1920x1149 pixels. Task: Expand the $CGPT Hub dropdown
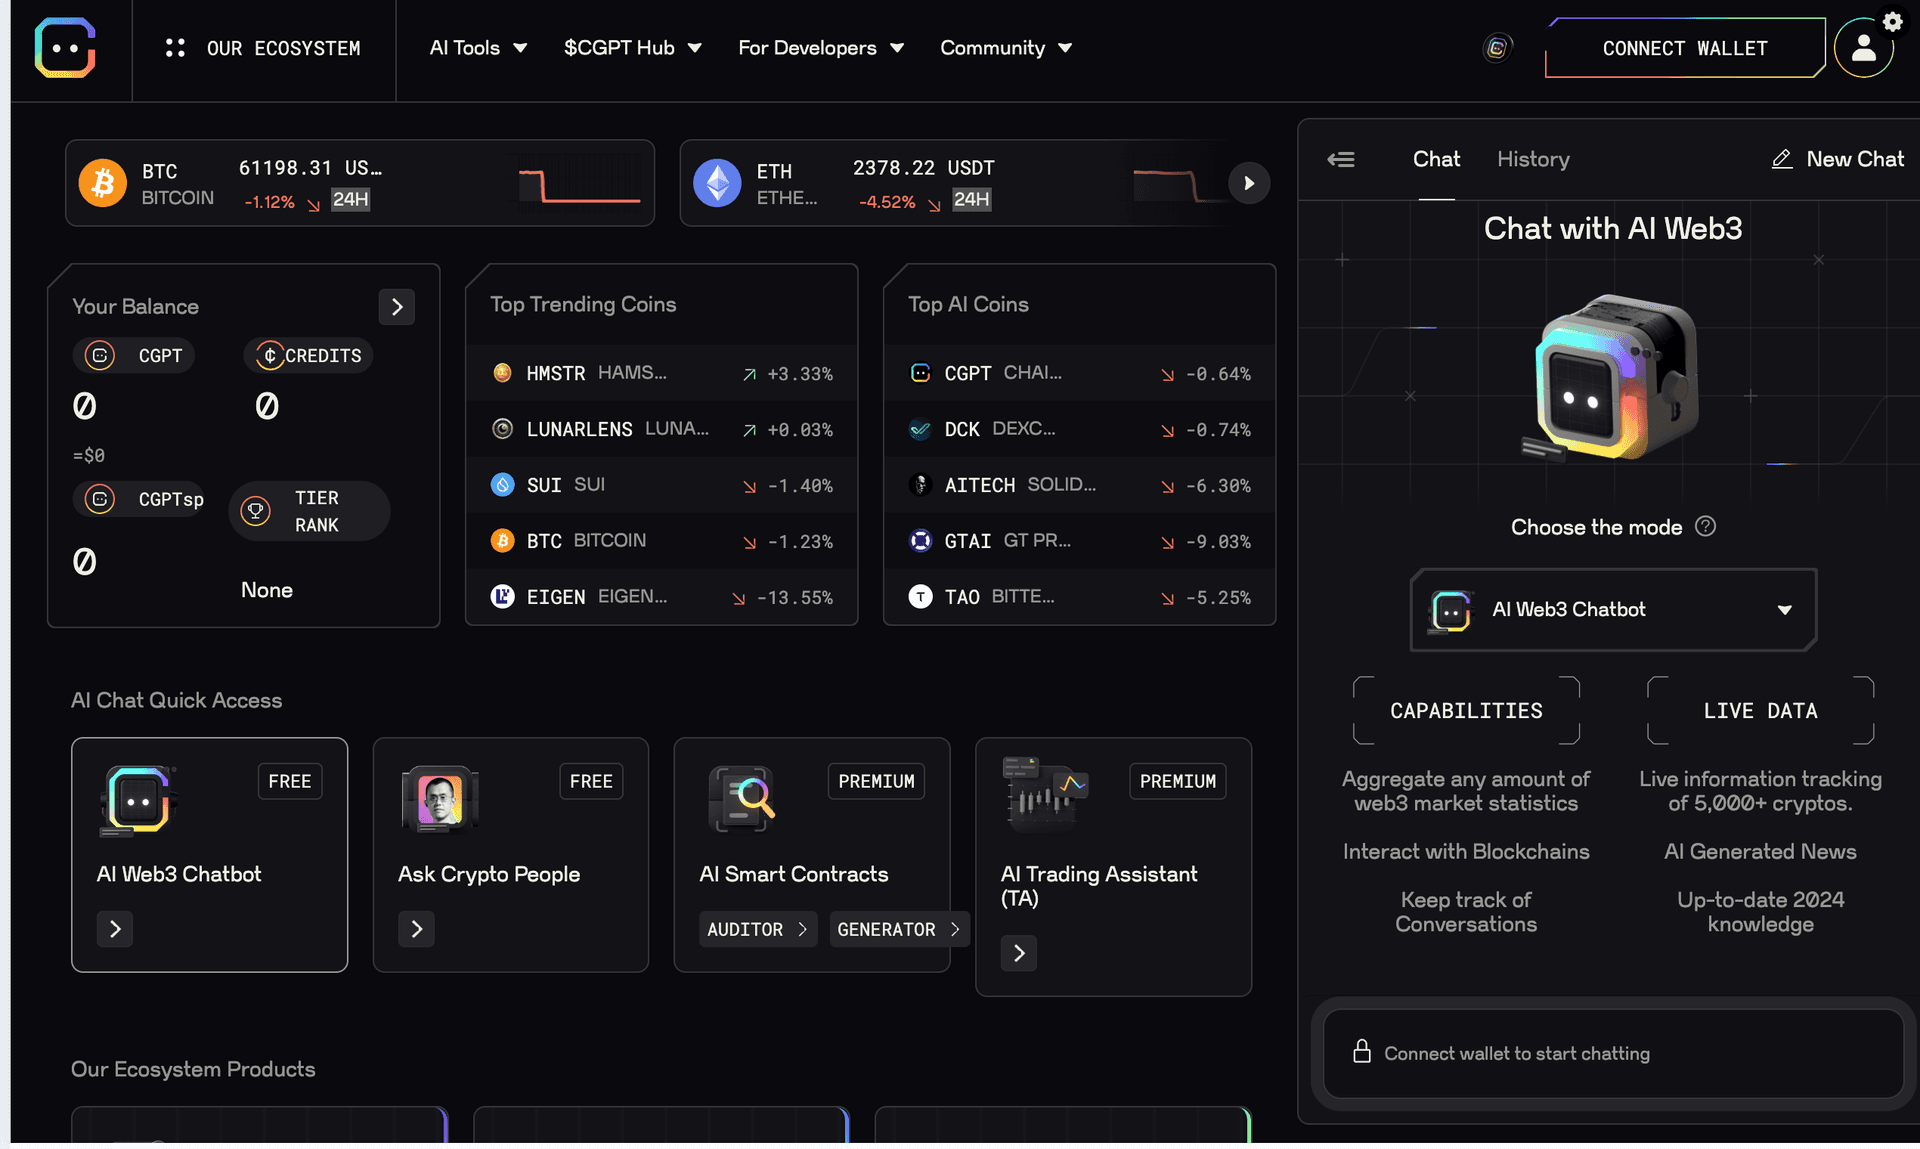coord(632,48)
